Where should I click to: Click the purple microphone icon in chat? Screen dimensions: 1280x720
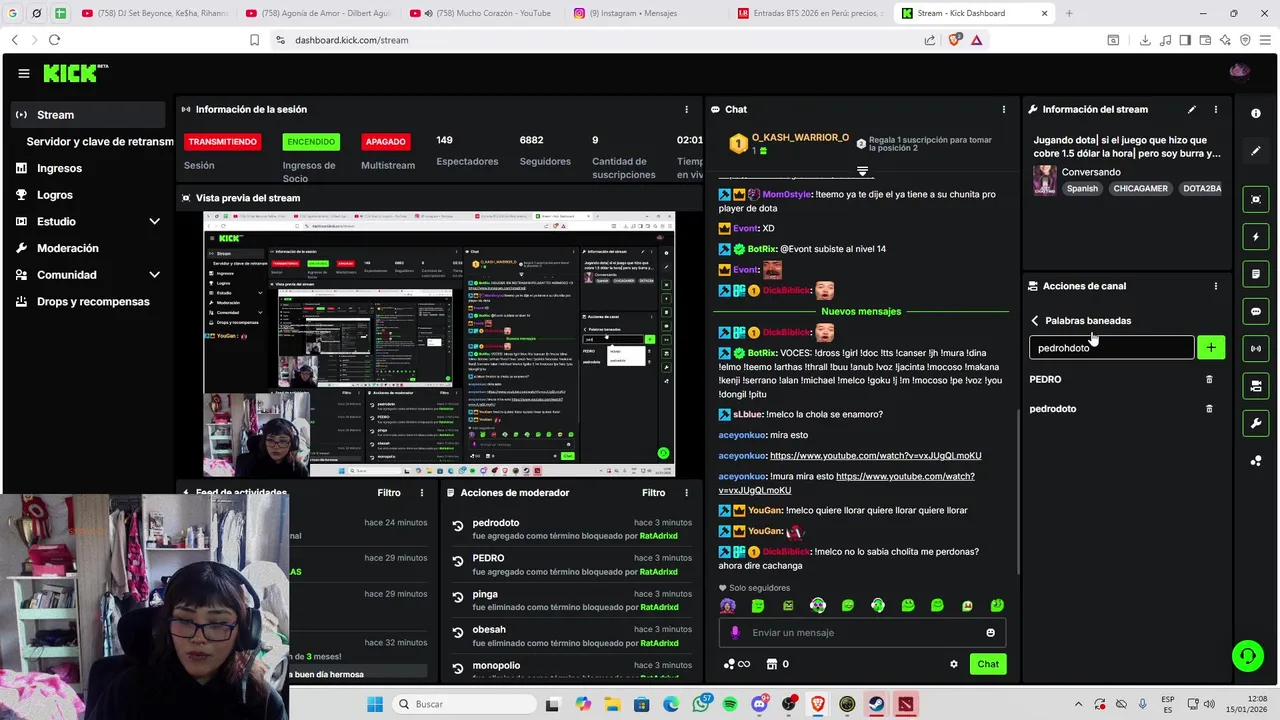[x=735, y=632]
